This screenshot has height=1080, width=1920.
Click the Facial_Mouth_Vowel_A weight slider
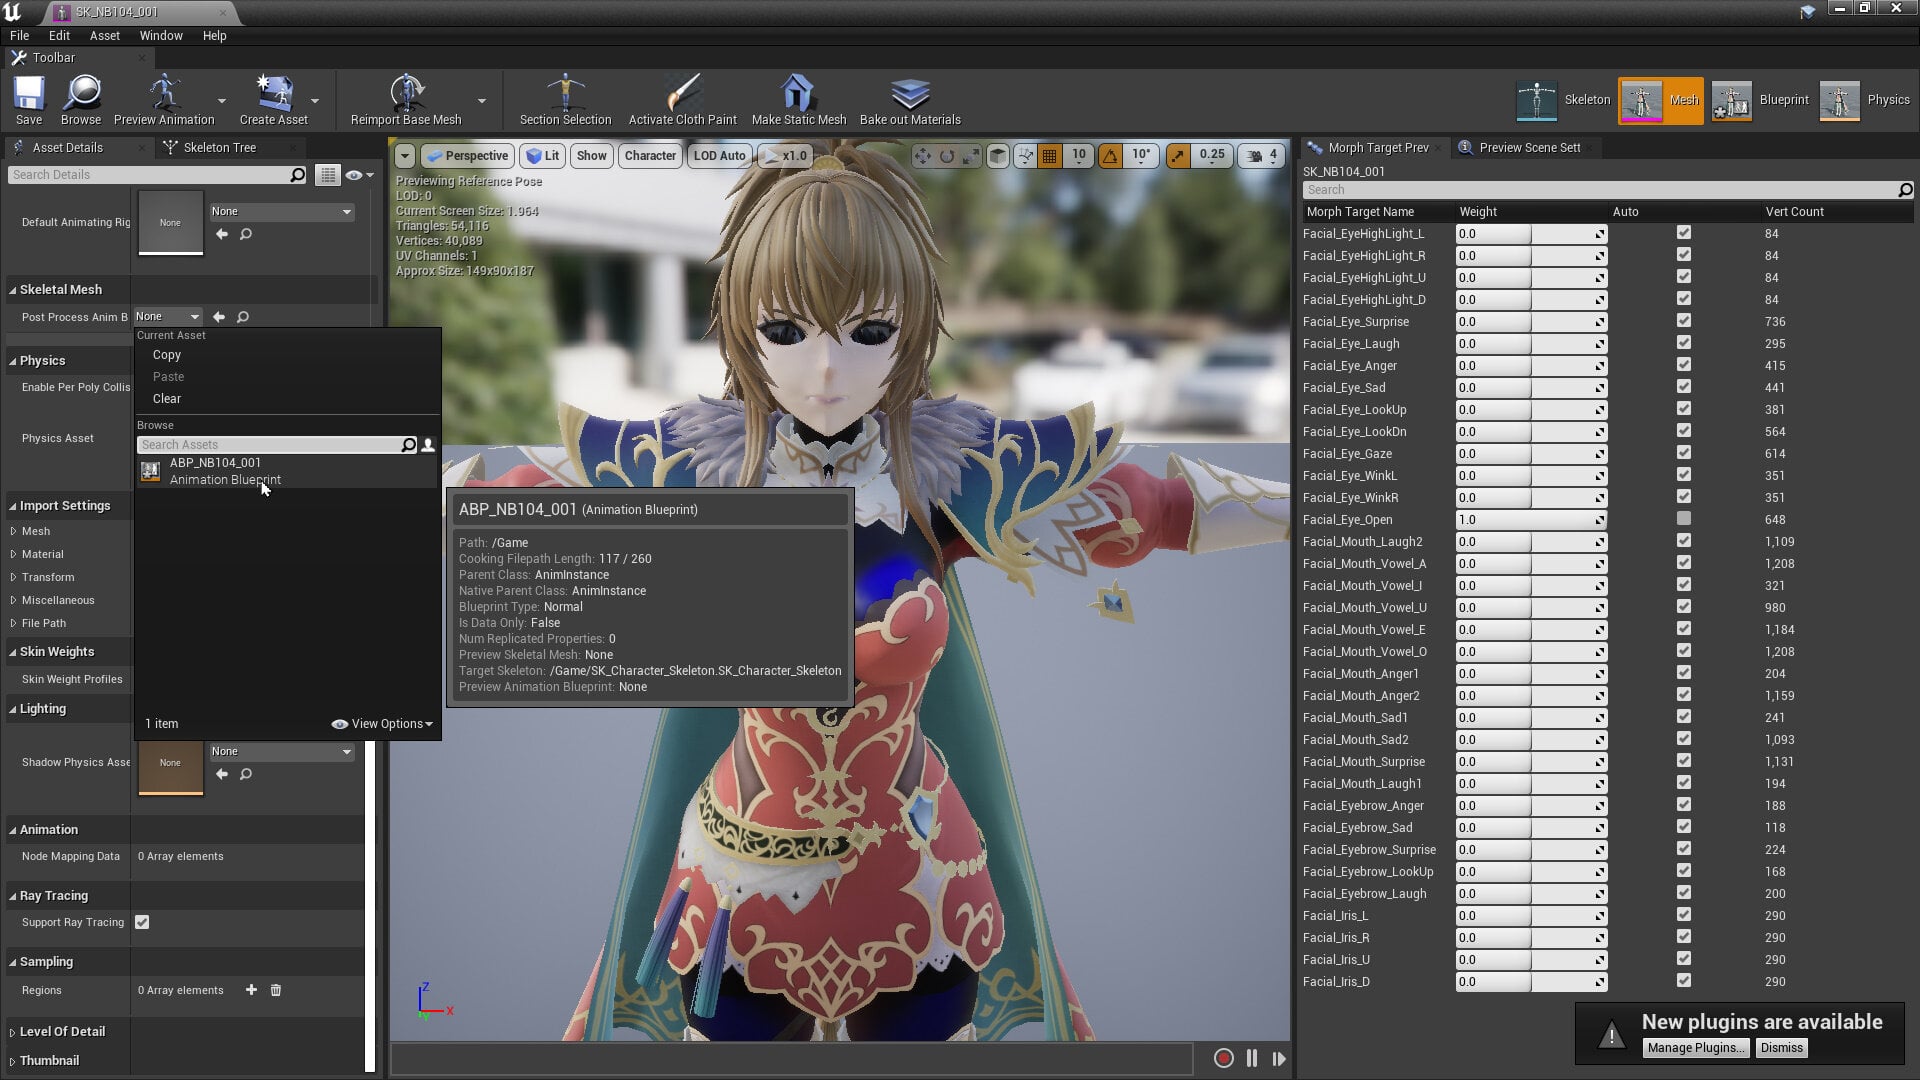coord(1531,564)
